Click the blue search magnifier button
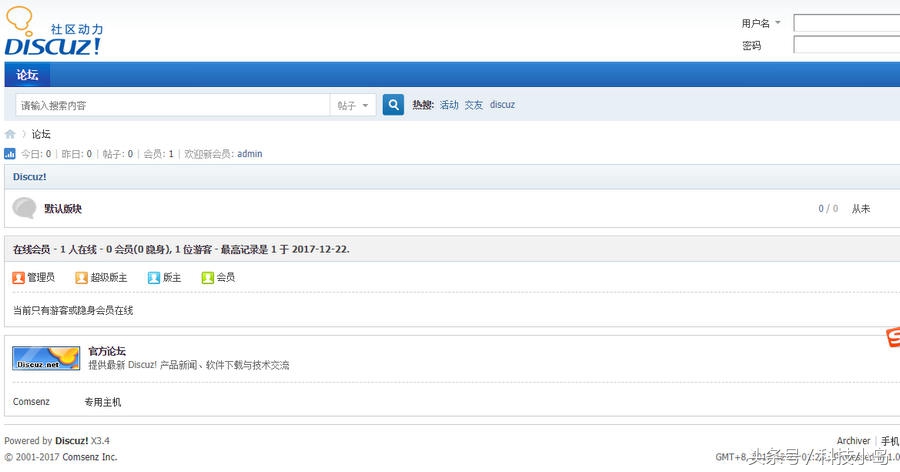The image size is (900, 472). click(x=393, y=105)
